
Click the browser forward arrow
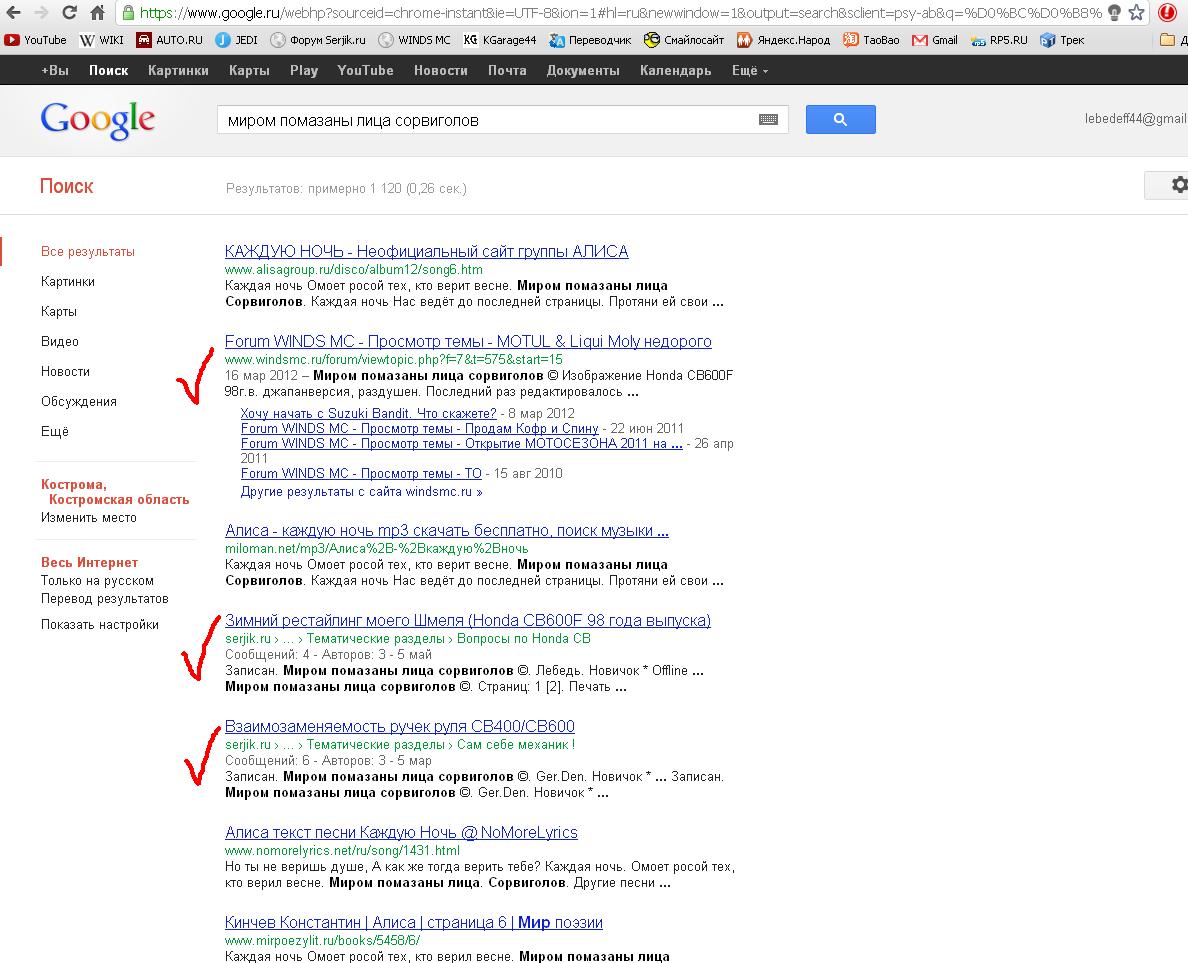[x=42, y=12]
